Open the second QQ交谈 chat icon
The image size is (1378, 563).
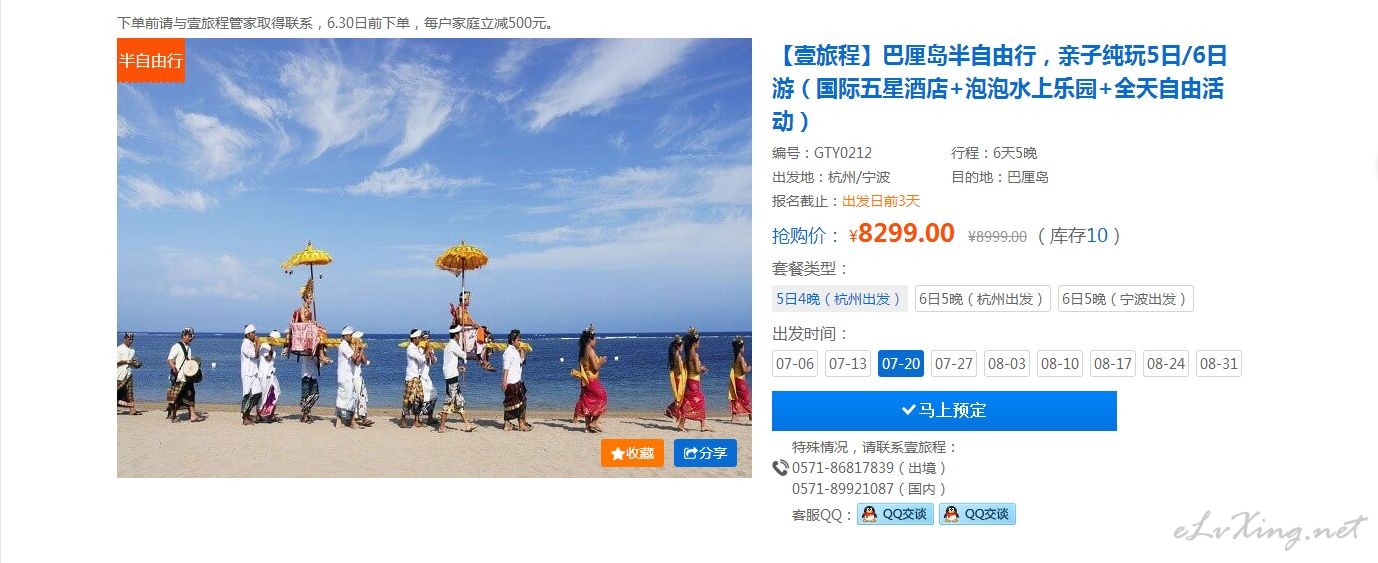click(977, 514)
